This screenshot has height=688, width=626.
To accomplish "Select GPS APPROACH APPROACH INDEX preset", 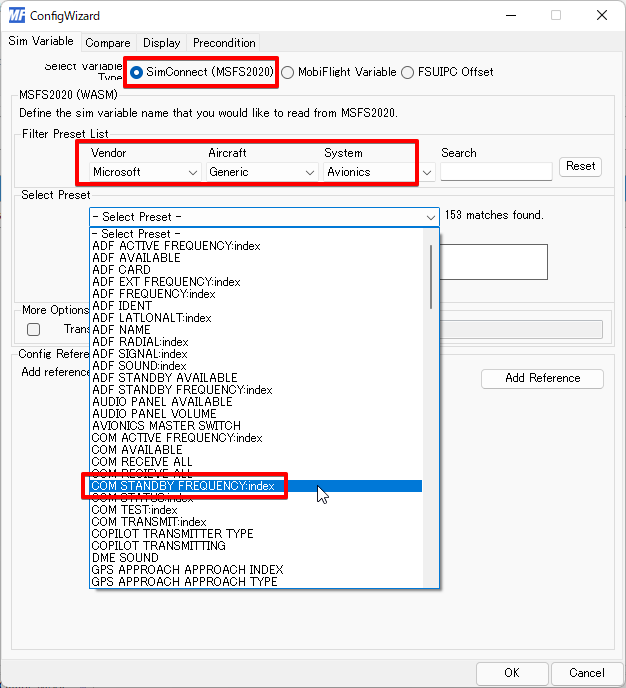I will click(x=256, y=570).
